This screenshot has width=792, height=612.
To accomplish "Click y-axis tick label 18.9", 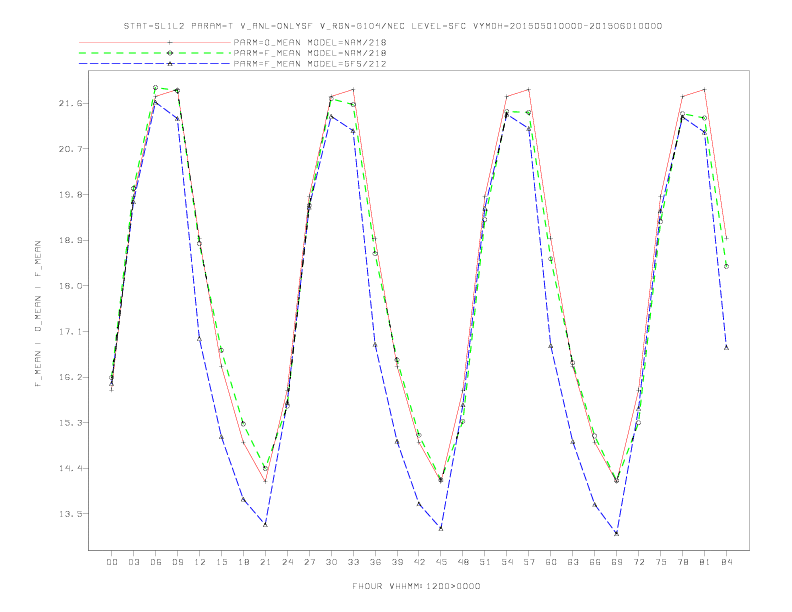I will coord(69,240).
